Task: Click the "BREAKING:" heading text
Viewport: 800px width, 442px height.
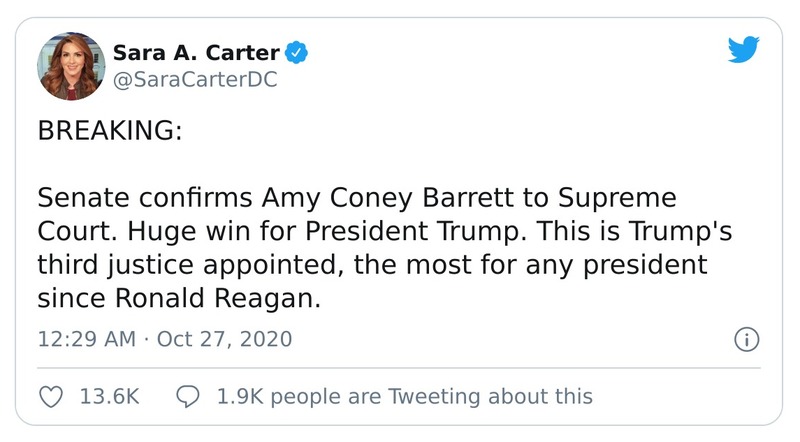Action: (x=110, y=133)
